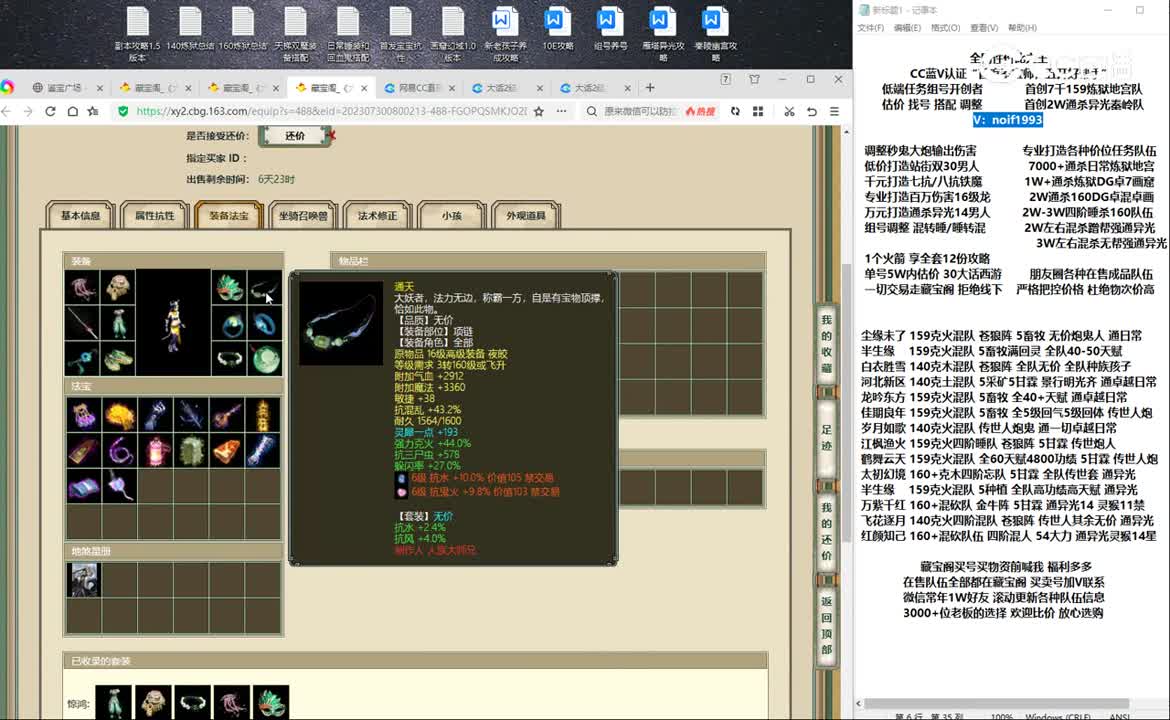
Task: Click the 还价 bargain button
Action: pos(295,136)
